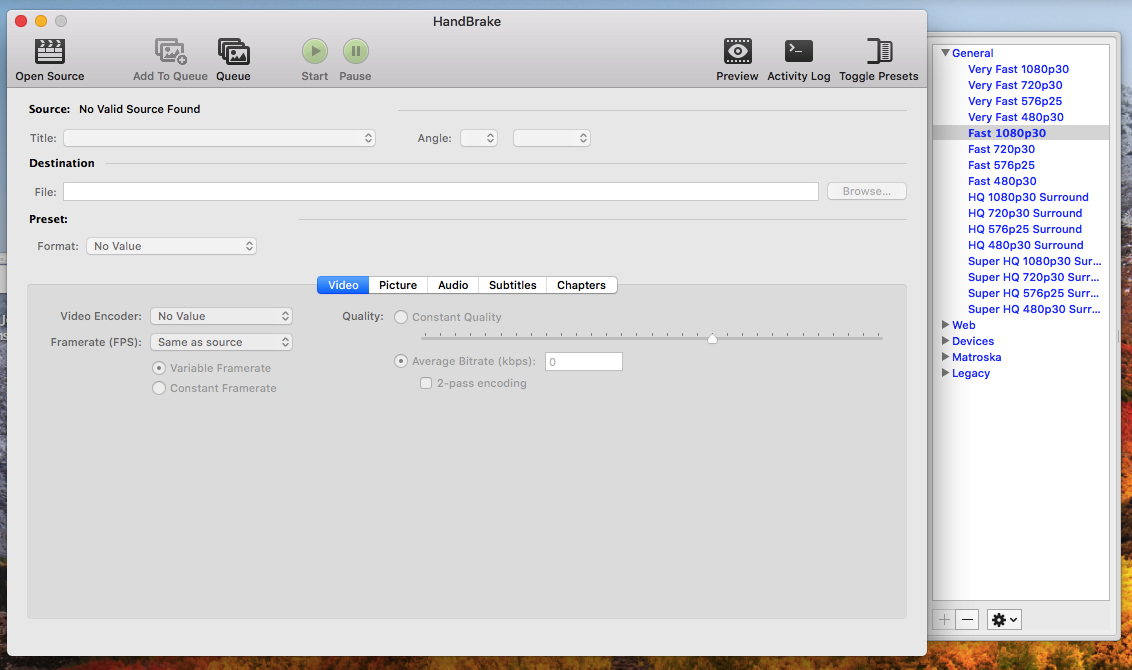
Task: Select the Fast 576p25 preset
Action: coord(1001,165)
